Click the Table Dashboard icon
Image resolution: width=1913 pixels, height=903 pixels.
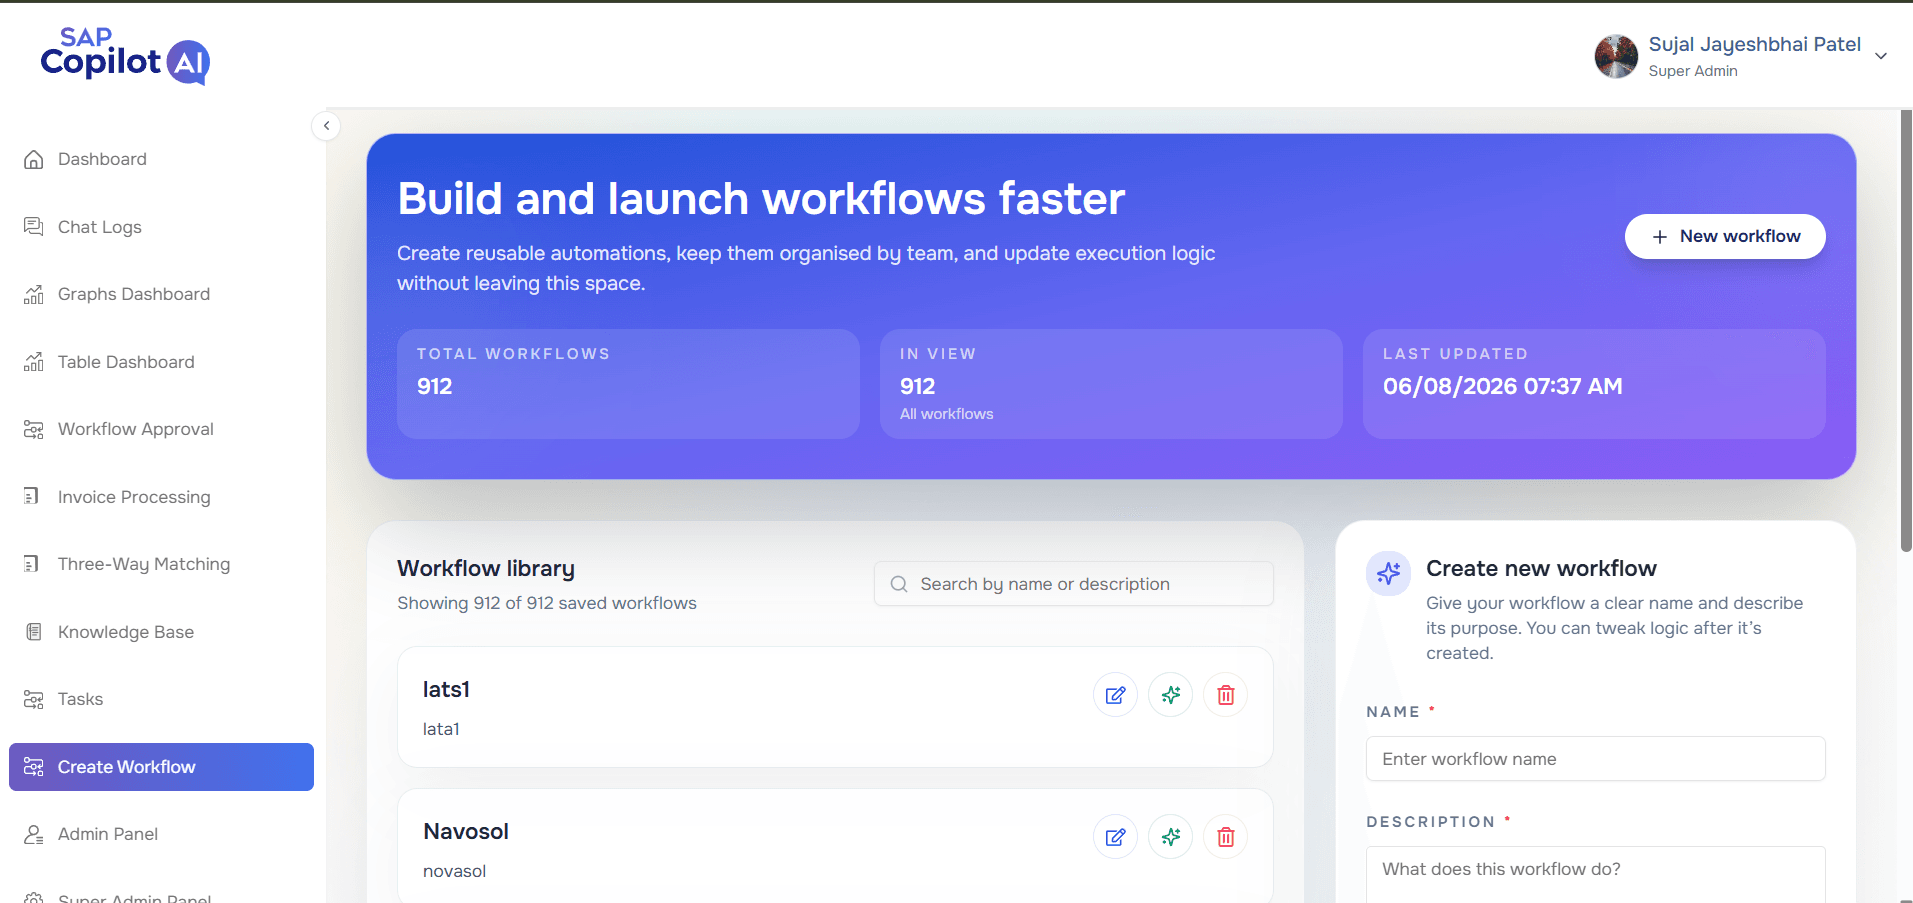coord(34,362)
